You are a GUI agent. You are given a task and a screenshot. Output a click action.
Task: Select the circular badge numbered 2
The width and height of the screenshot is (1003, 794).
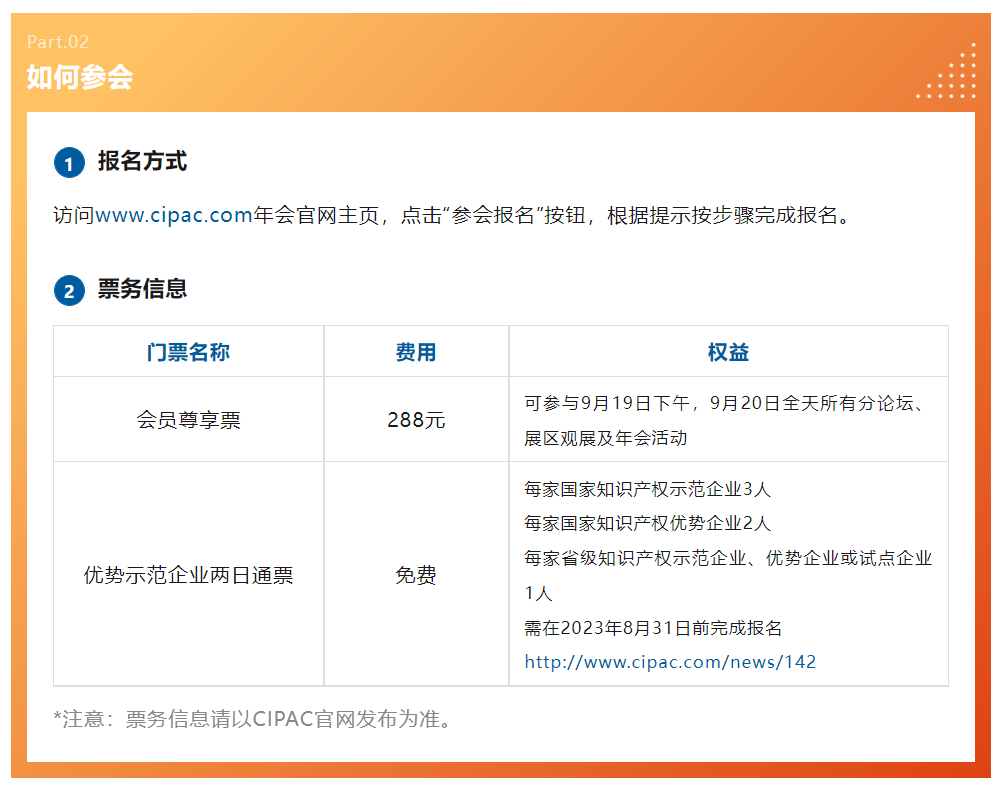click(69, 289)
